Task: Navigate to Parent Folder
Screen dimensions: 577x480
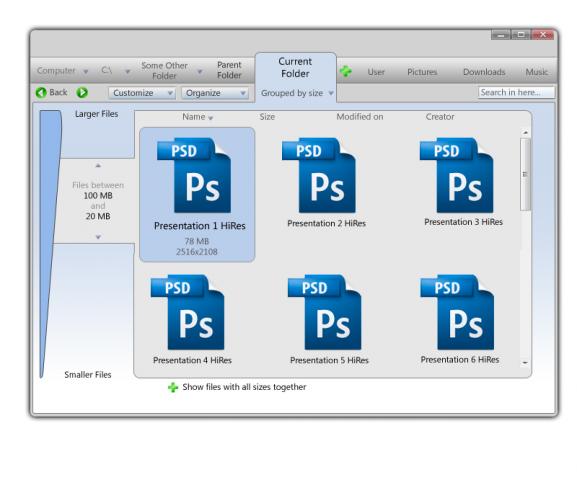Action: [x=229, y=70]
